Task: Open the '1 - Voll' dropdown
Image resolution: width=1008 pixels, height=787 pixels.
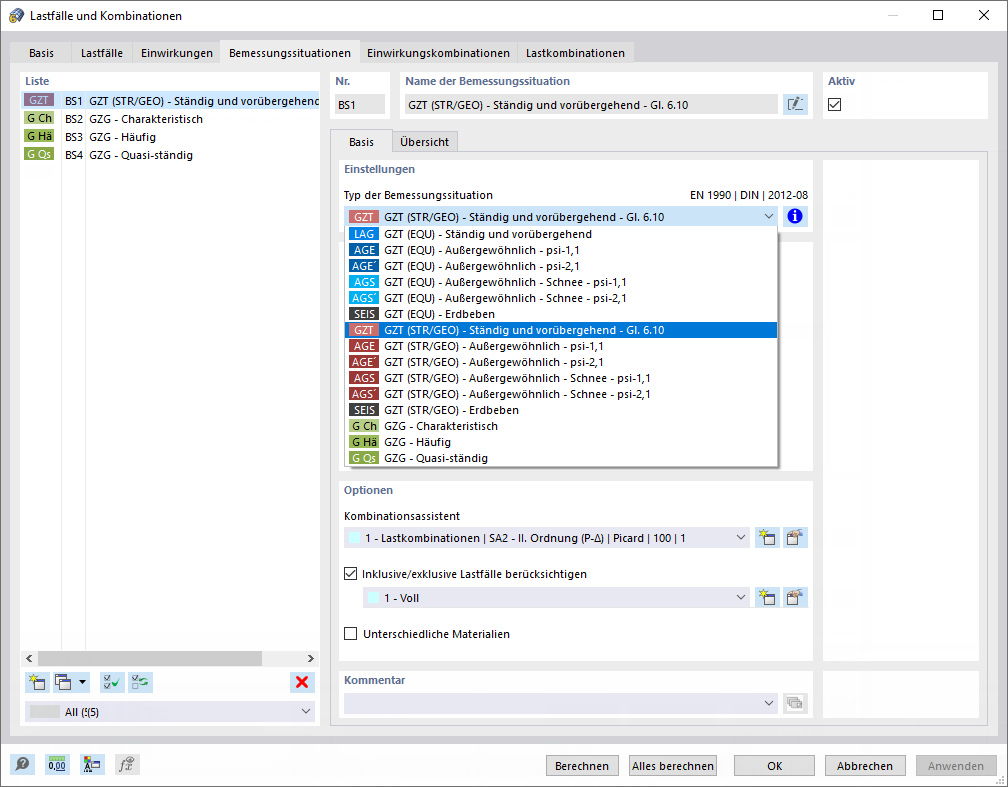Action: point(741,597)
